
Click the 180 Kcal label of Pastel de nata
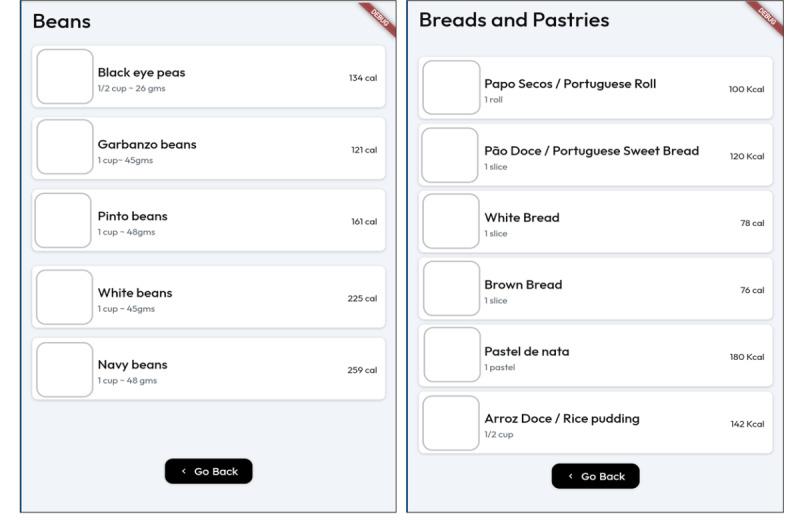pyautogui.click(x=747, y=357)
